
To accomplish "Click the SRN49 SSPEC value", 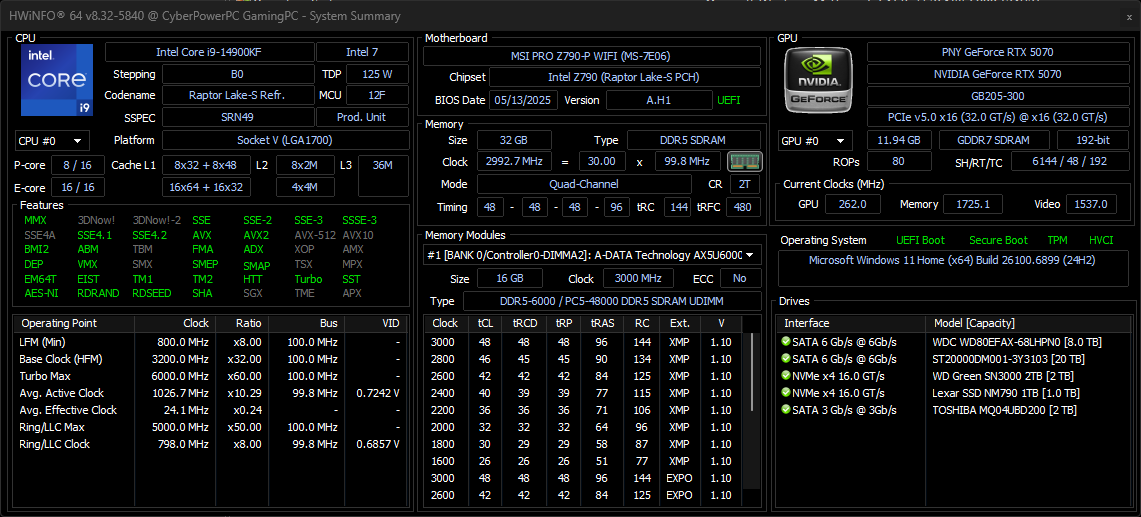I will click(x=238, y=117).
